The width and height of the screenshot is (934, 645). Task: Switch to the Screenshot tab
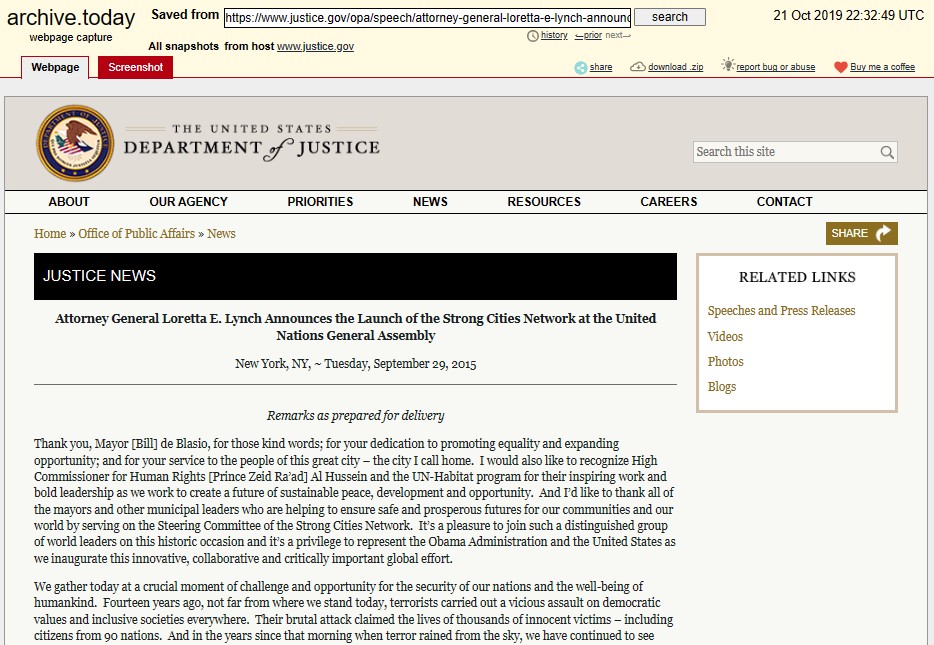pos(135,67)
